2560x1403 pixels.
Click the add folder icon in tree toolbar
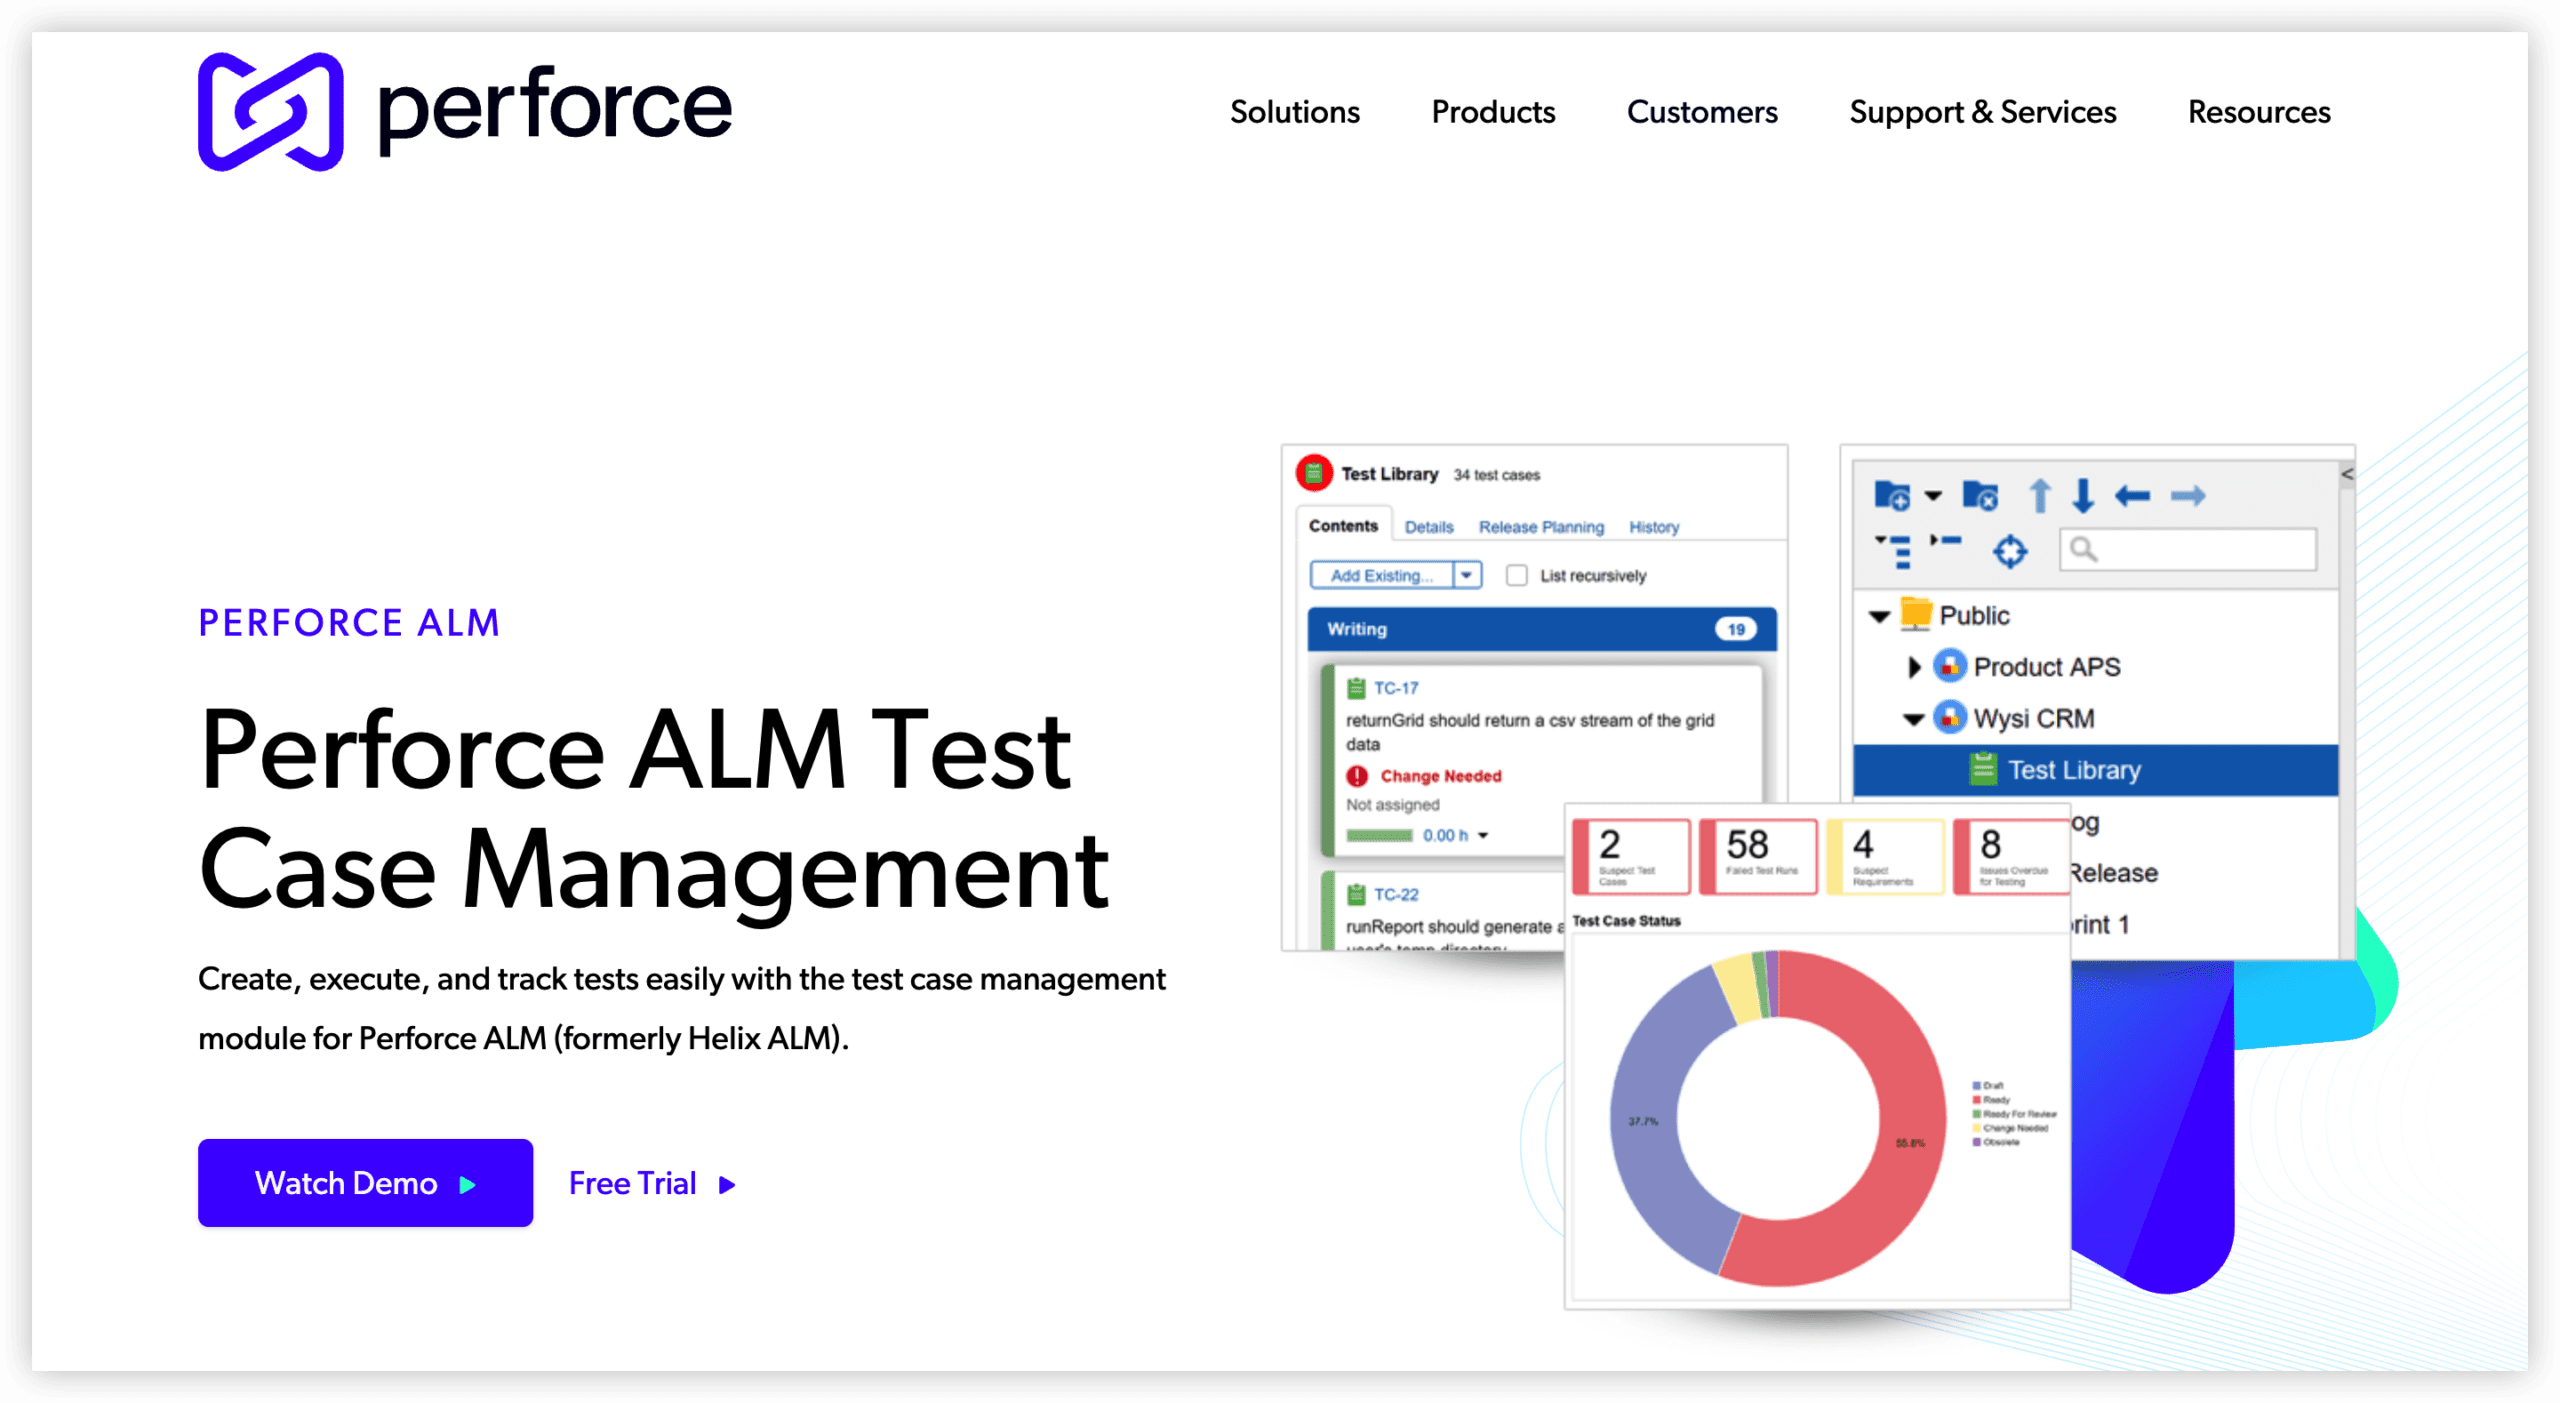(1891, 496)
